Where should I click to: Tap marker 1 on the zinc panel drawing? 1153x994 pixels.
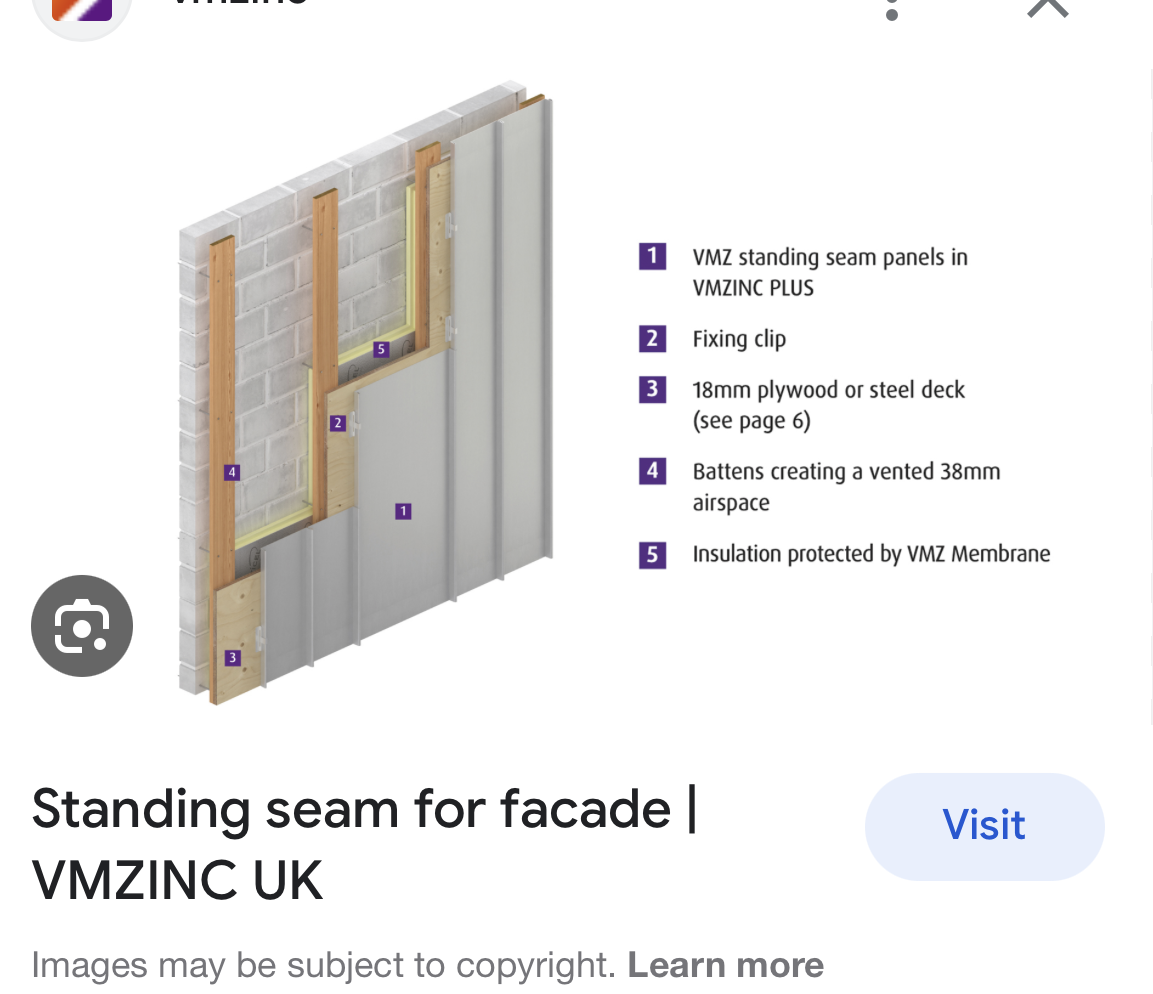pyautogui.click(x=403, y=511)
